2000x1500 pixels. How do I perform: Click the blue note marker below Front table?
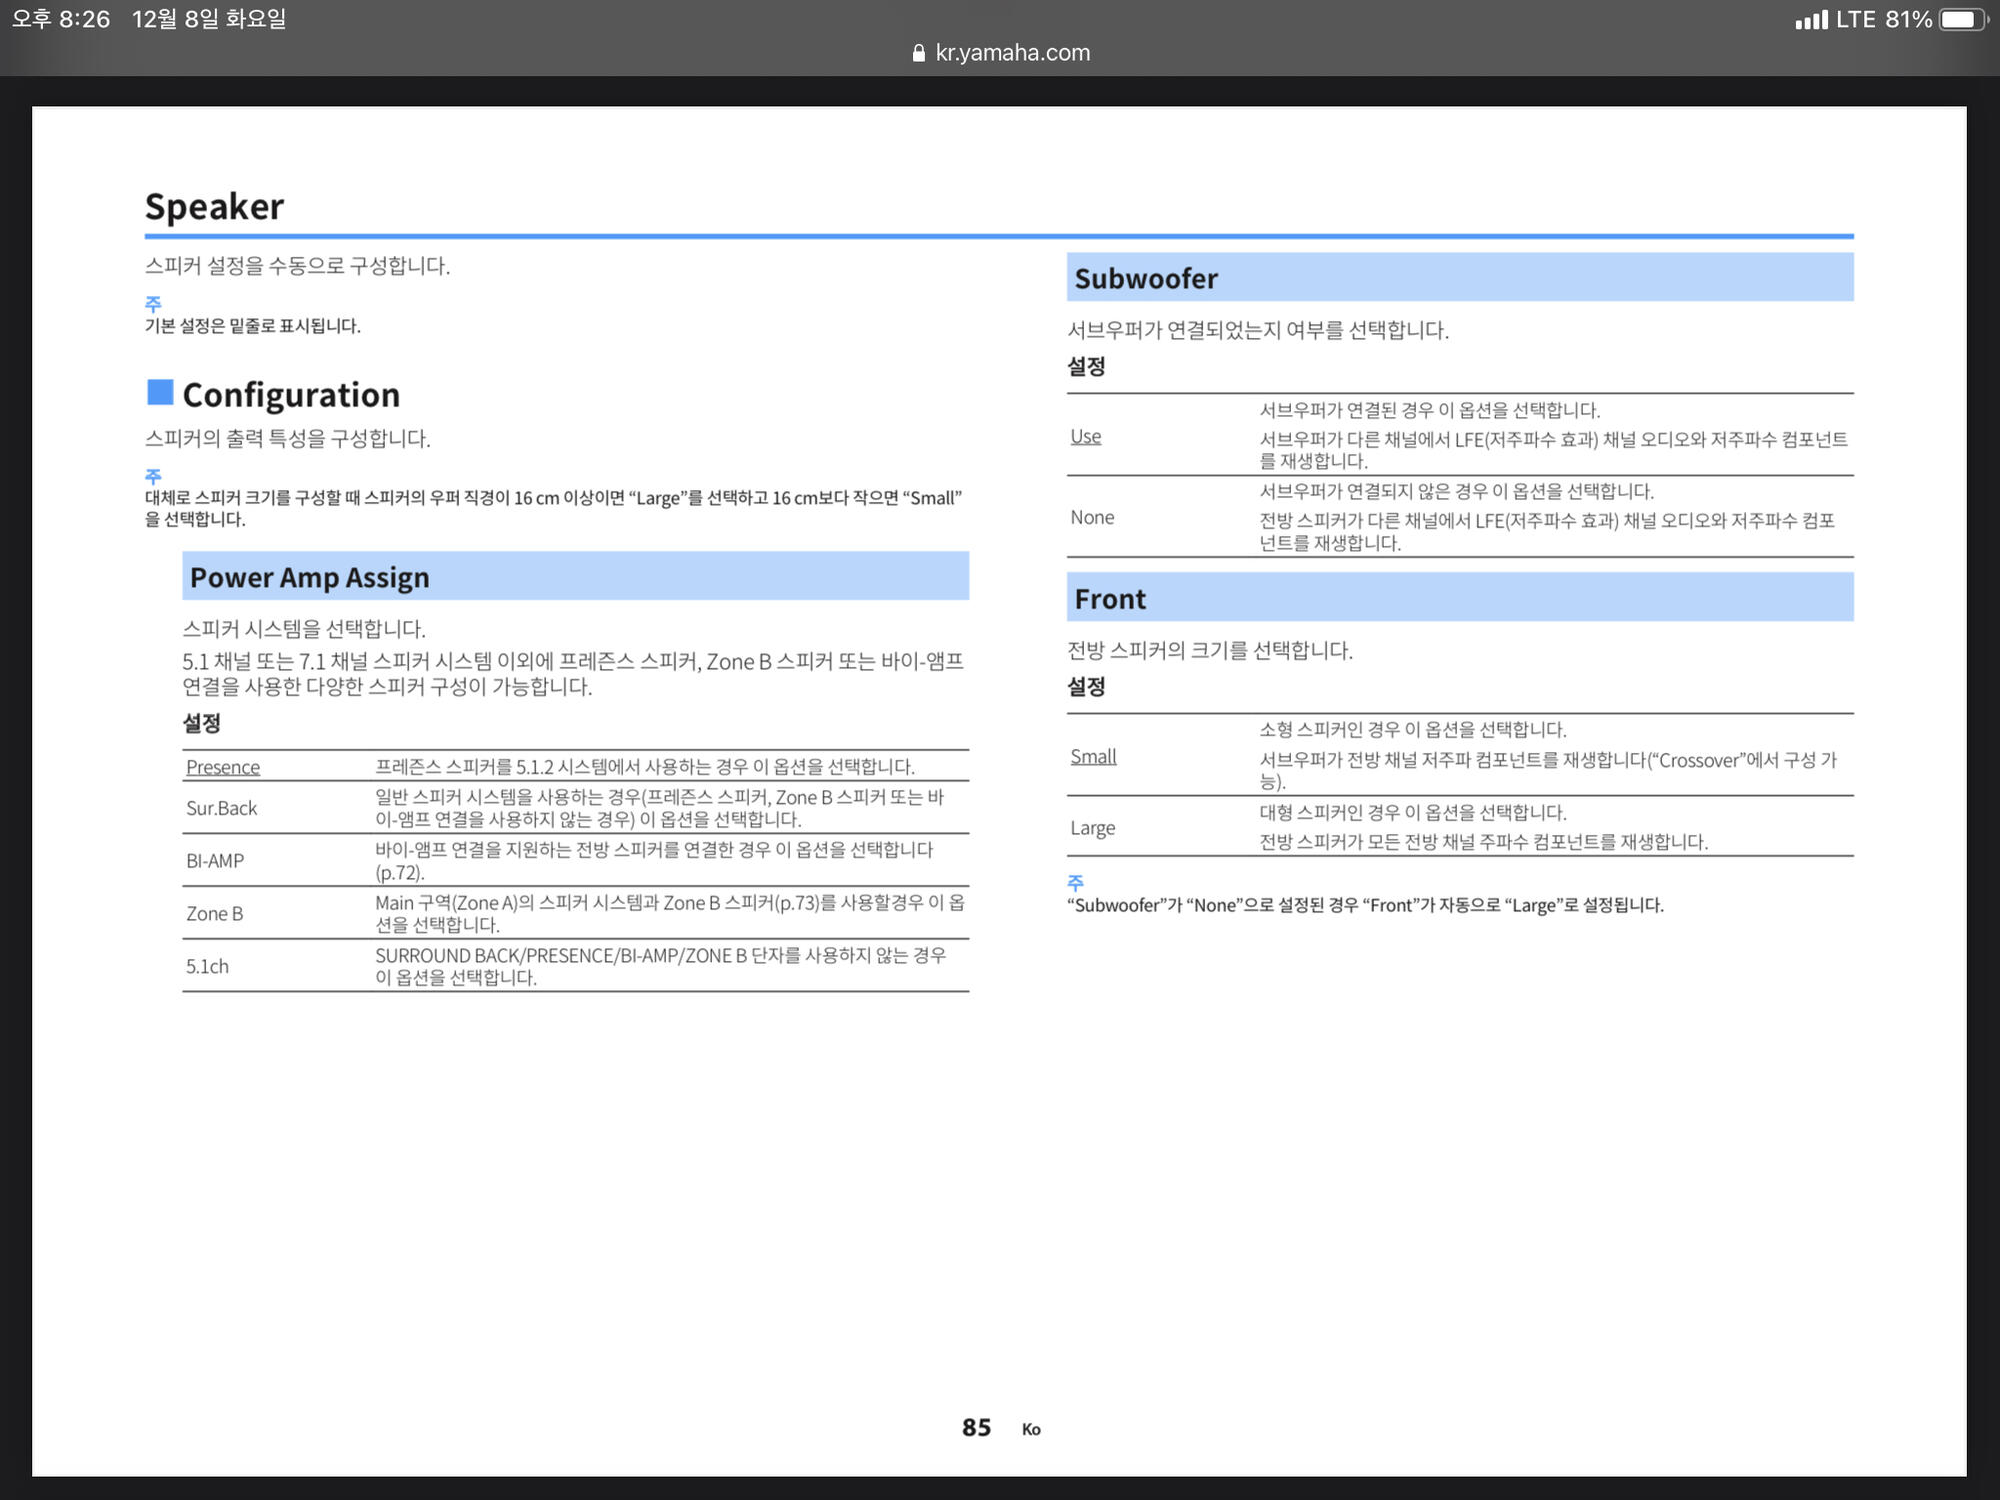click(1075, 882)
